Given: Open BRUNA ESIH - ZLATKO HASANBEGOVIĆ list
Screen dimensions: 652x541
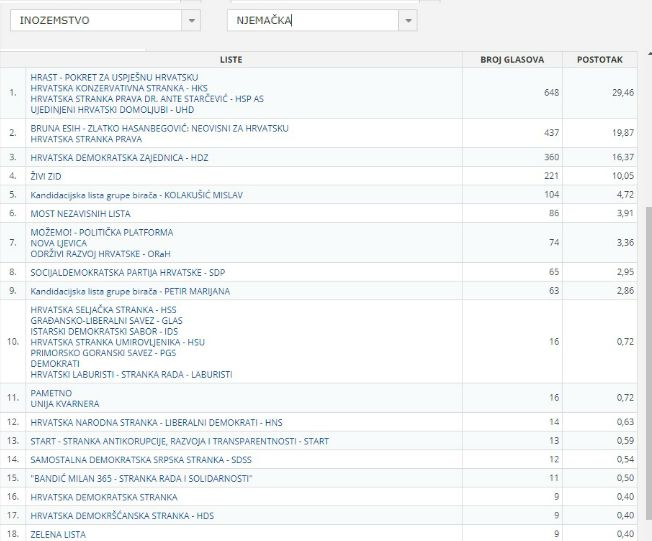Looking at the screenshot, I should pos(159,128).
